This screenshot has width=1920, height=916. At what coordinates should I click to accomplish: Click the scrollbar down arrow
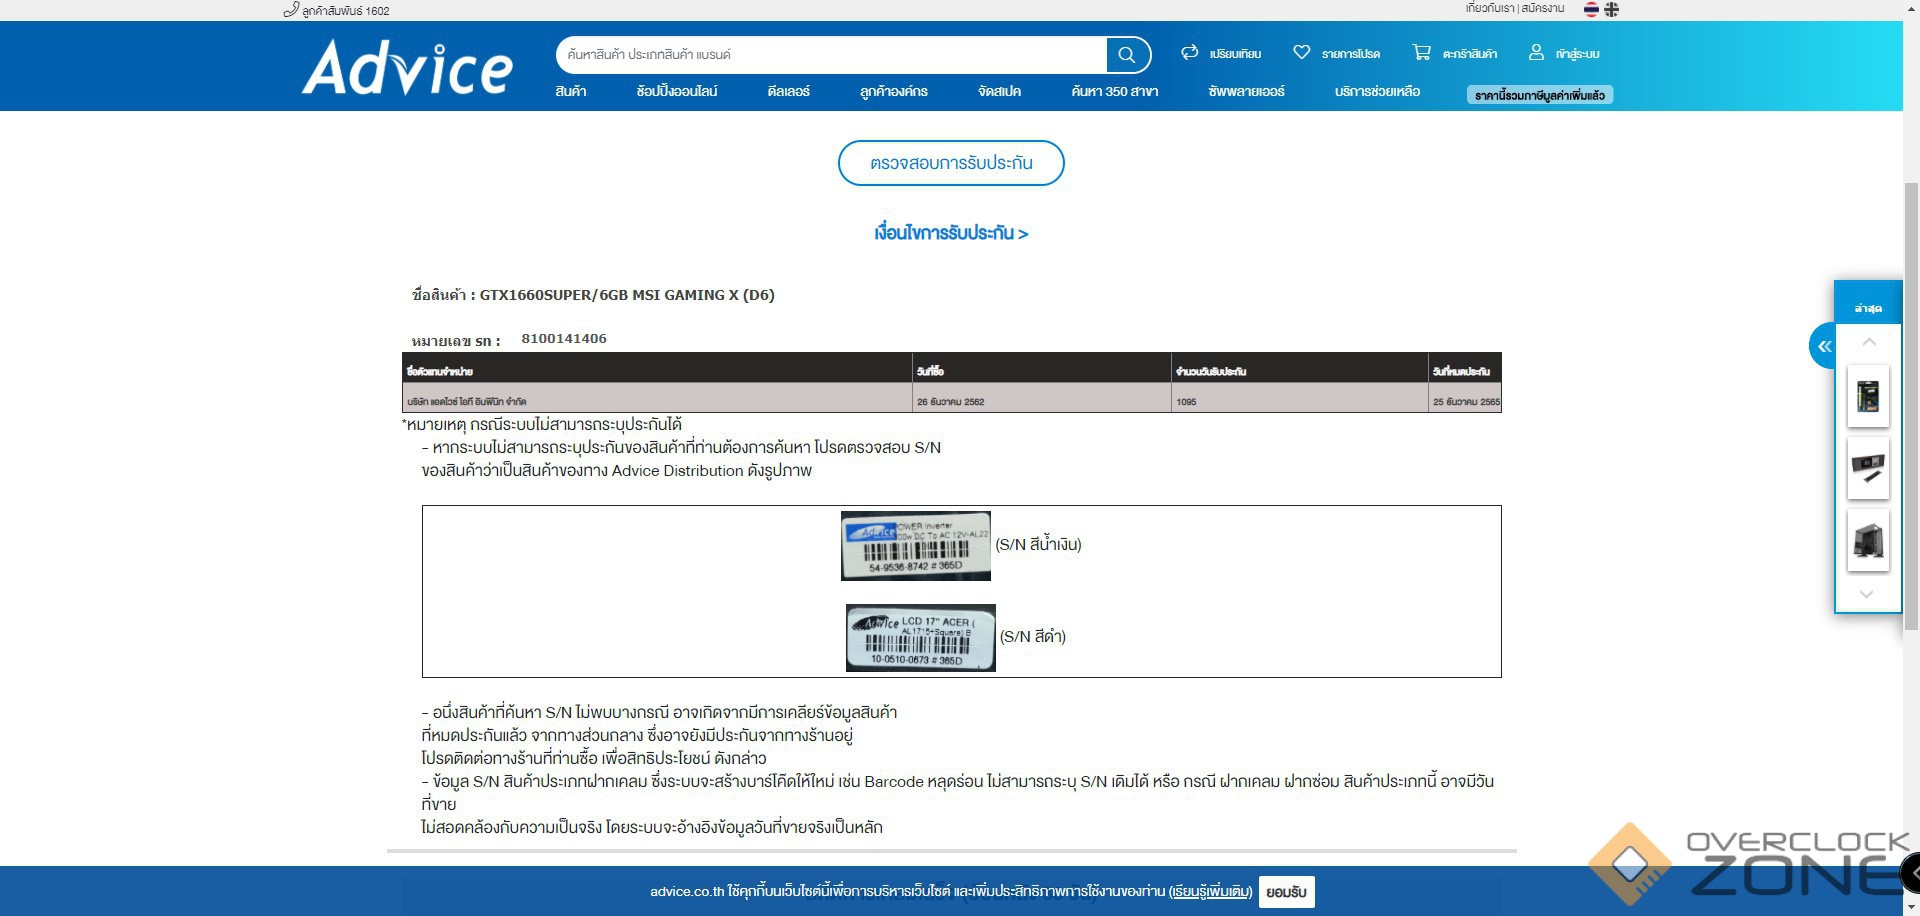(1911, 907)
